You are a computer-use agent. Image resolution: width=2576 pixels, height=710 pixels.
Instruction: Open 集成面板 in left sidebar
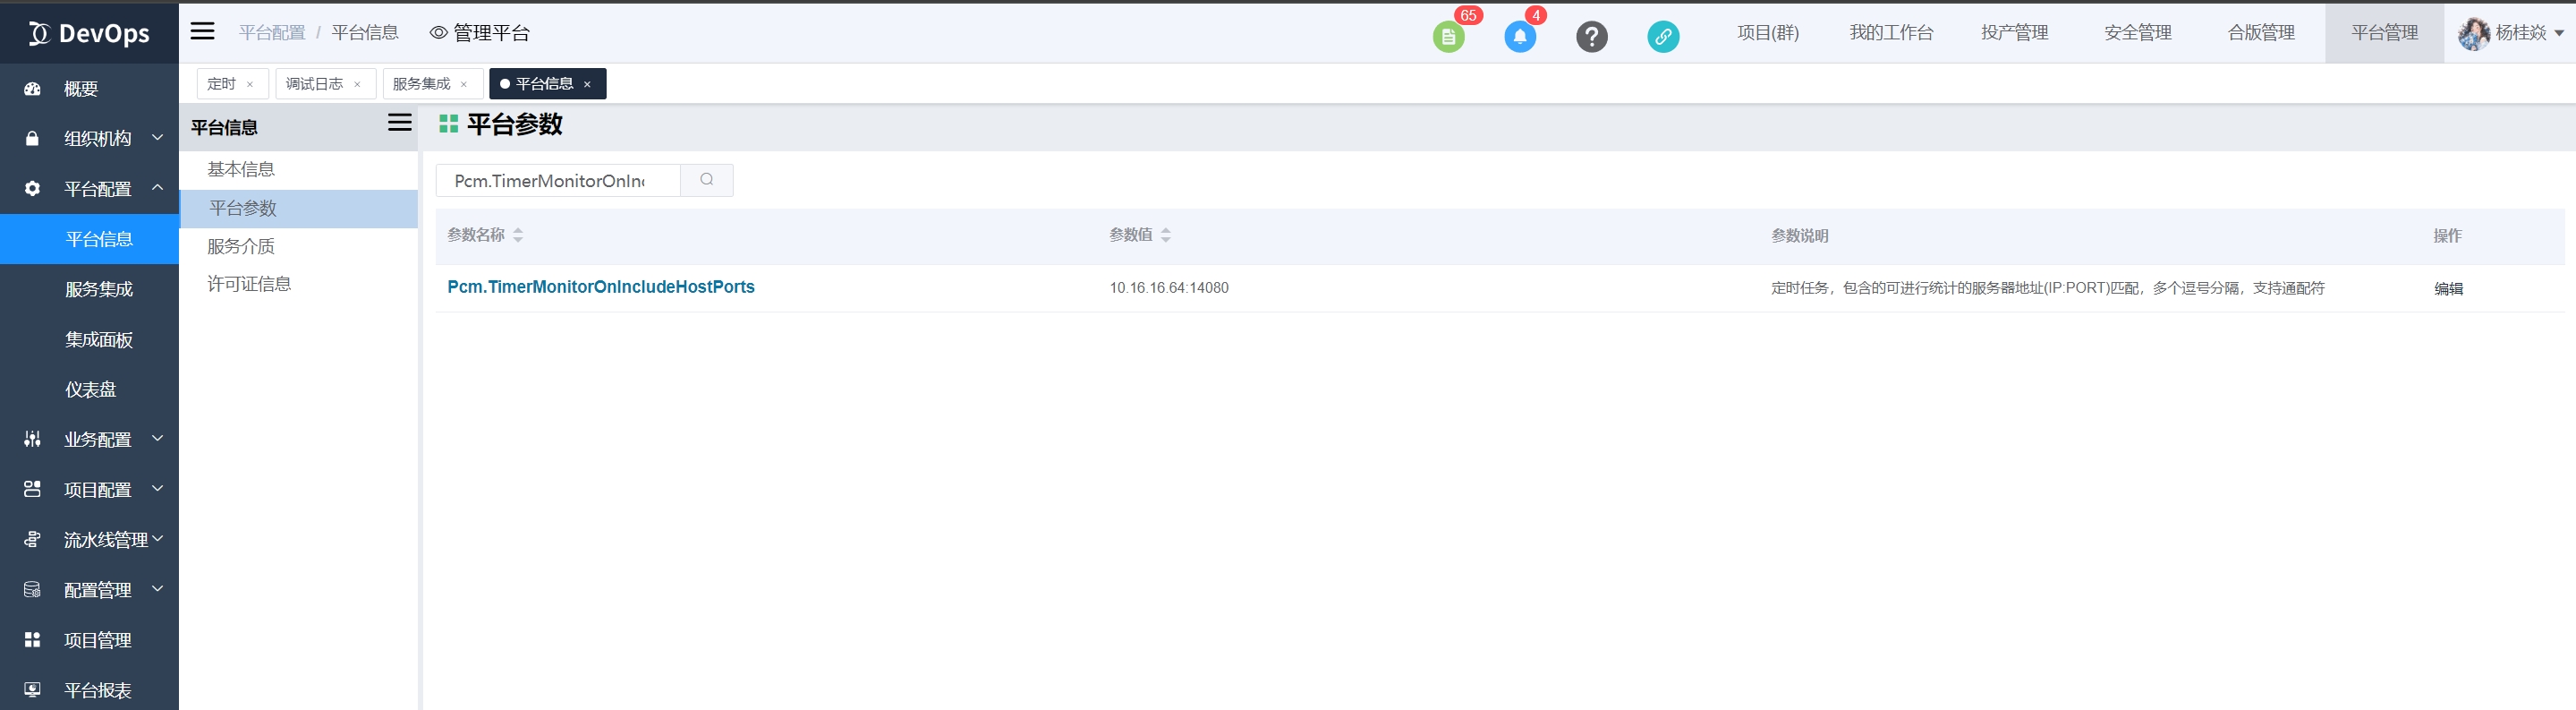point(99,340)
